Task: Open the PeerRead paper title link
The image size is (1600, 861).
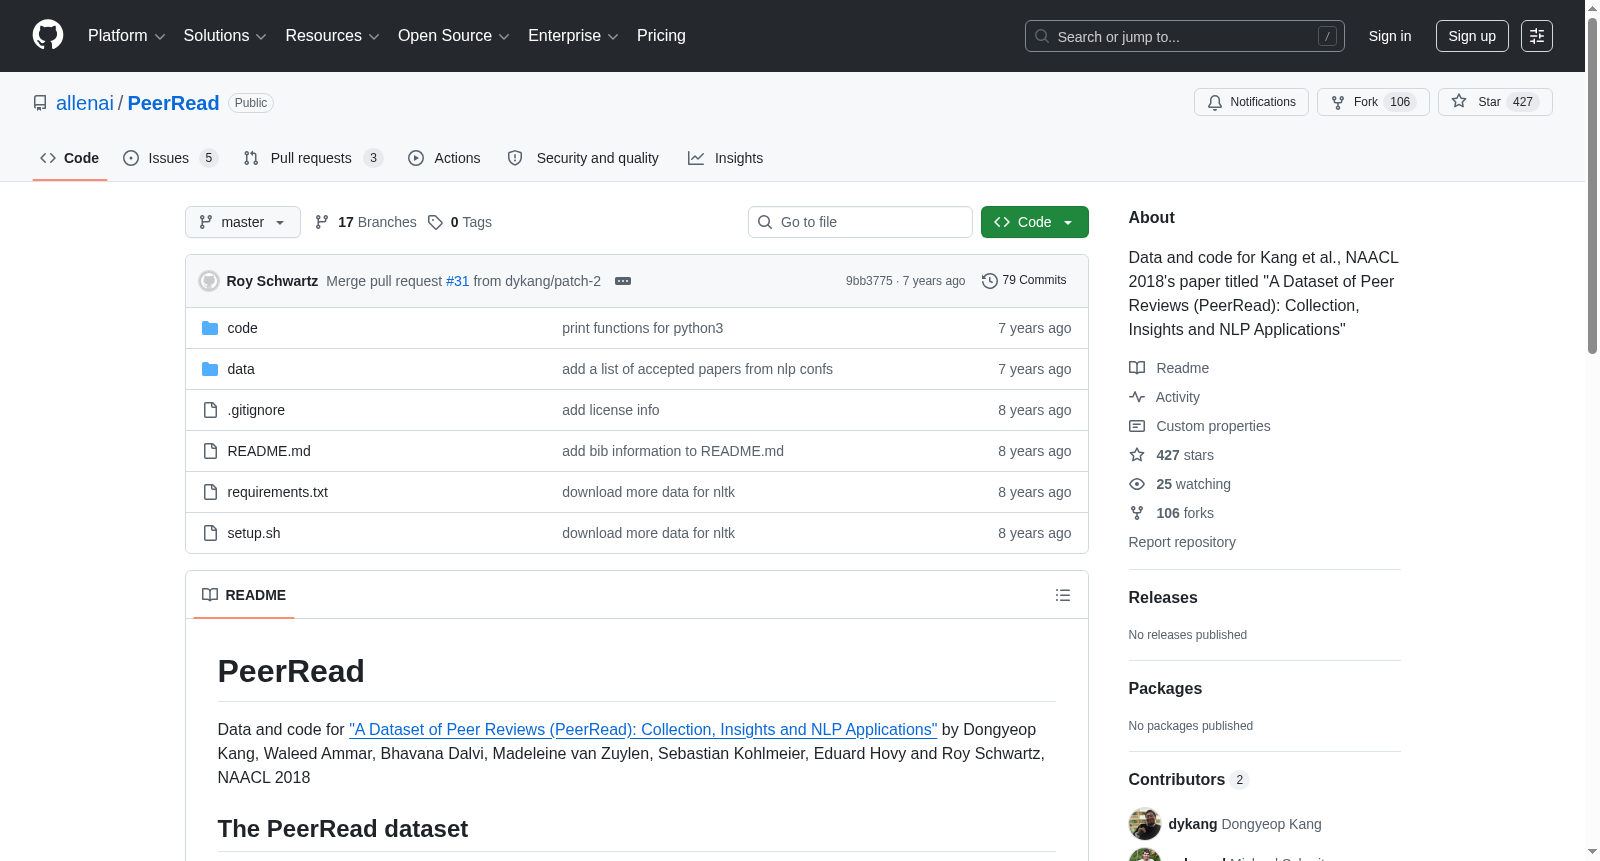Action: pos(643,730)
